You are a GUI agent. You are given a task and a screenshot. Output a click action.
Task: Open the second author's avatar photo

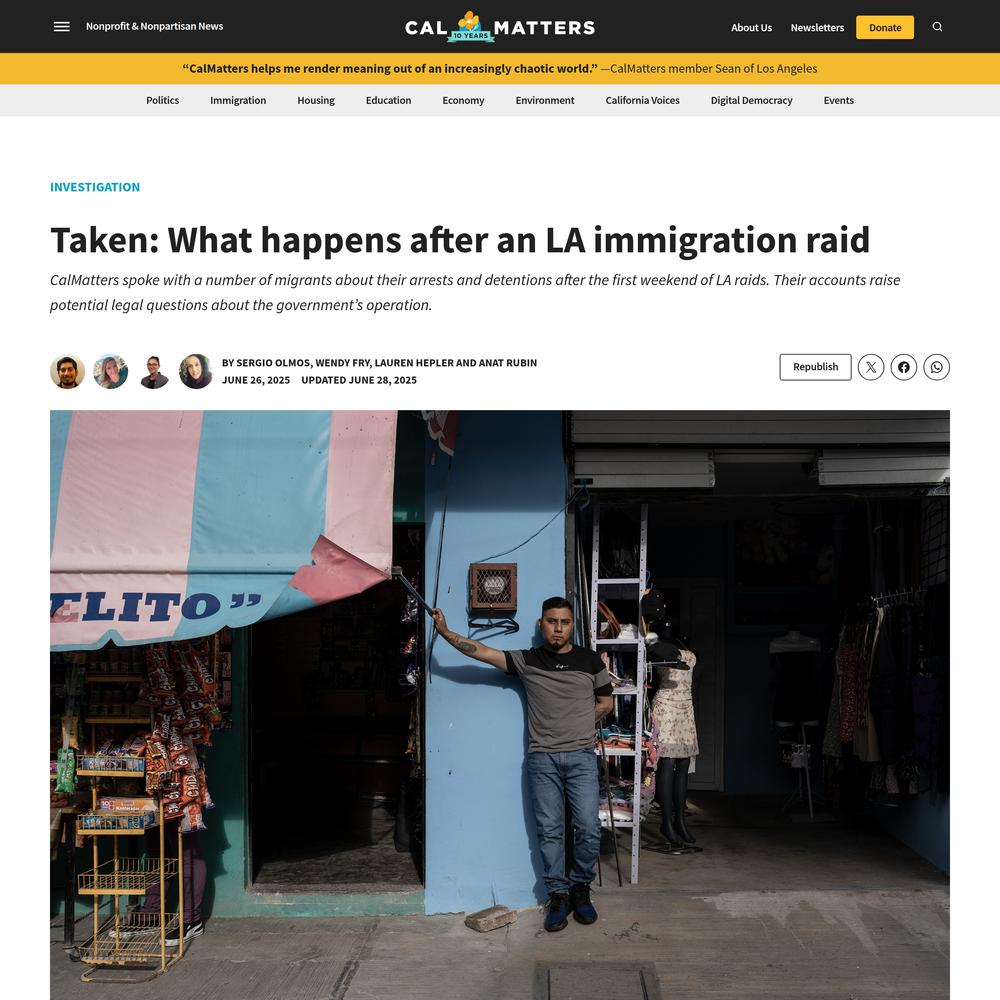(x=111, y=371)
